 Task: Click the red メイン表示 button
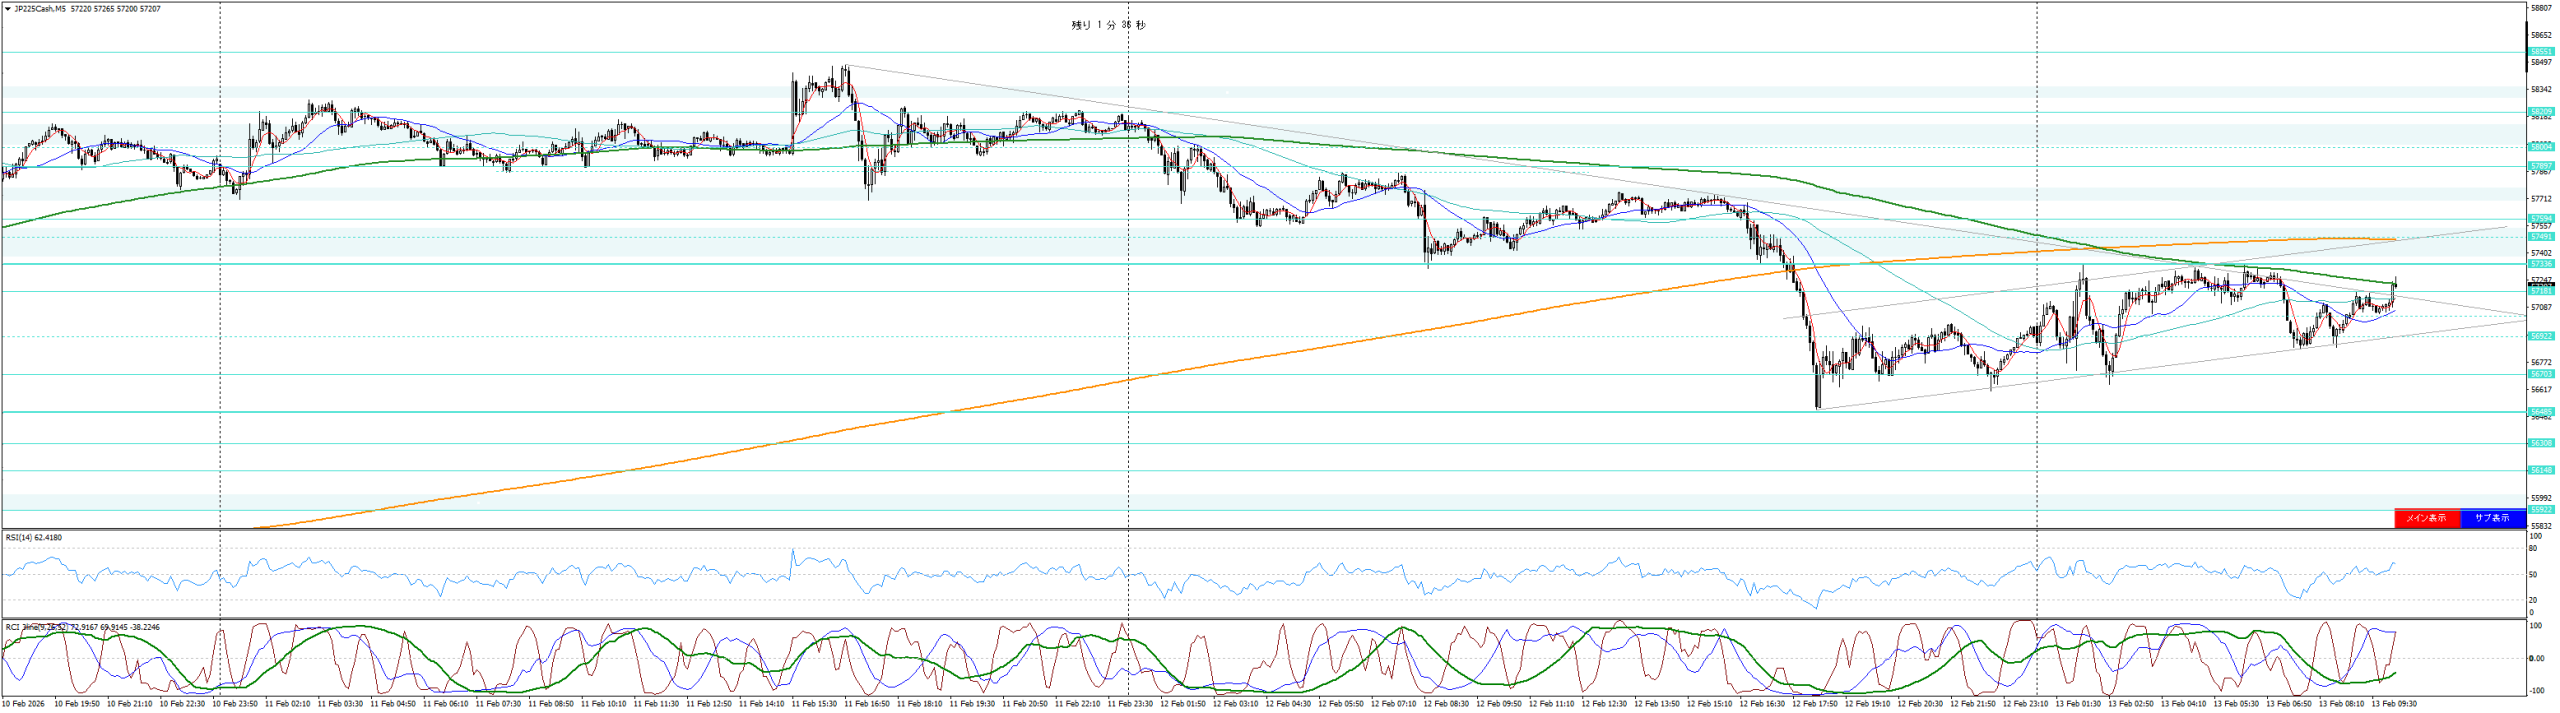(x=2426, y=518)
